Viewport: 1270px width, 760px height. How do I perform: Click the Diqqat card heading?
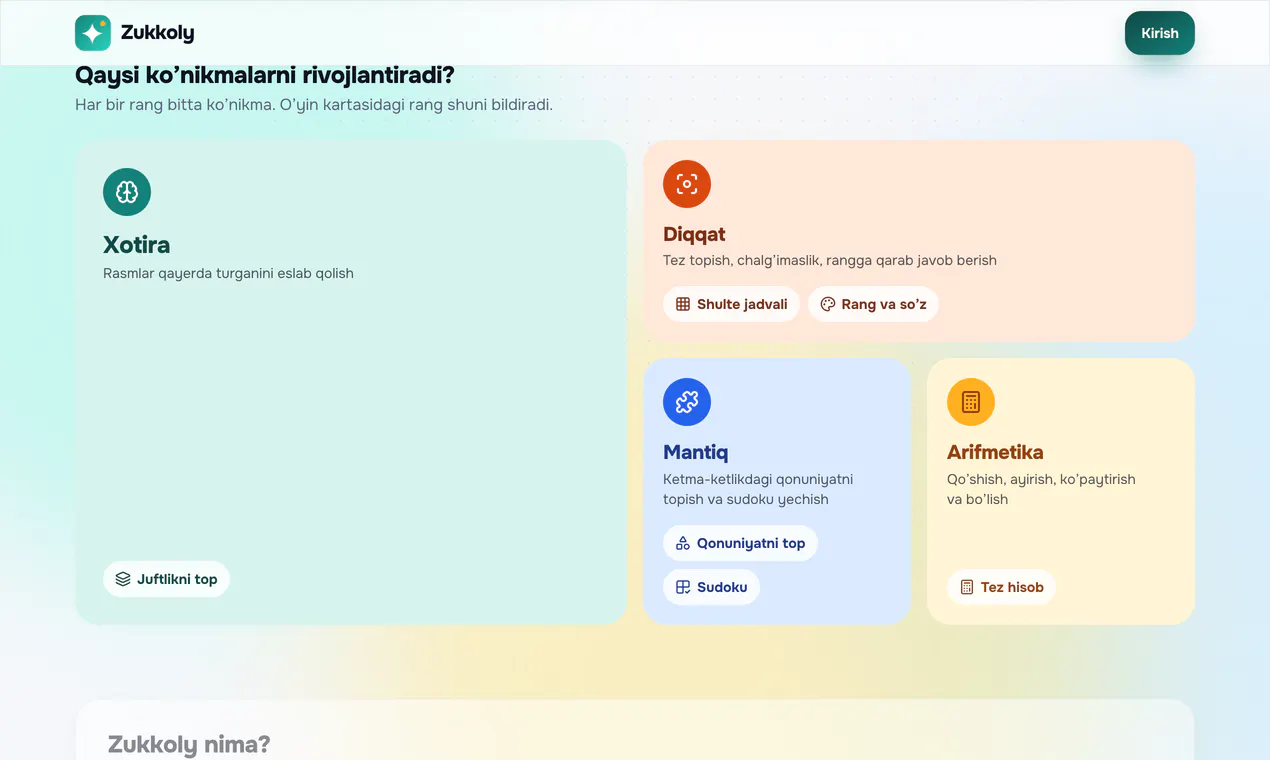[694, 235]
